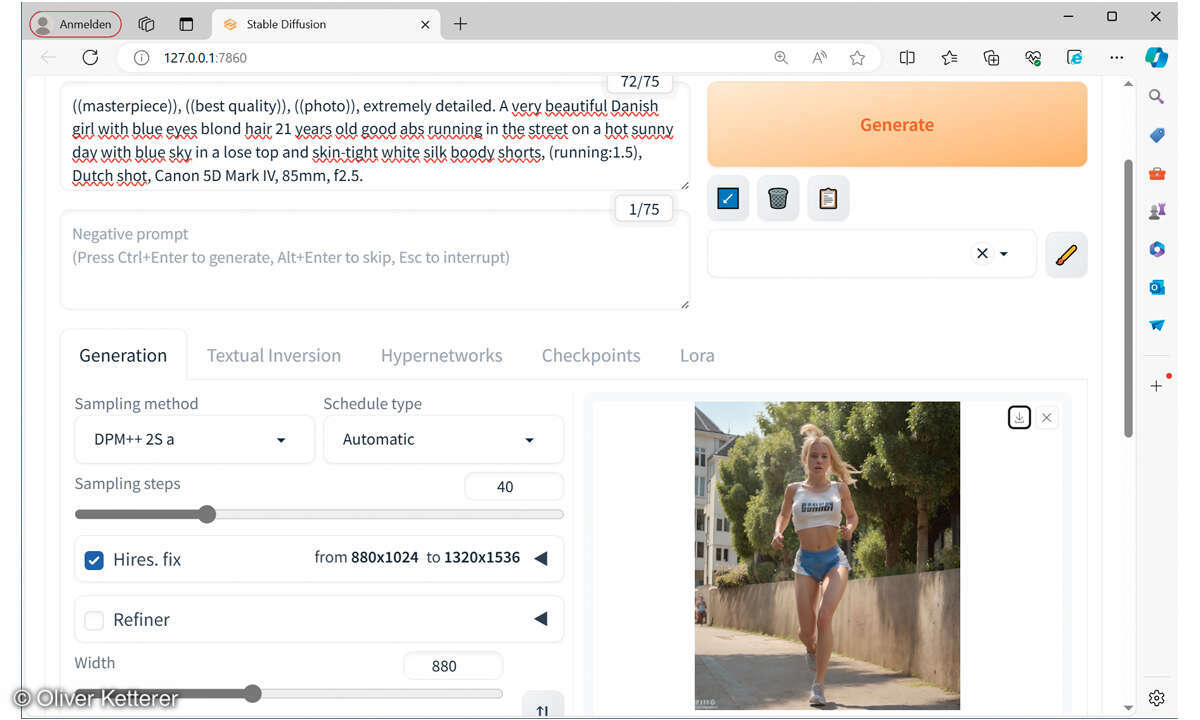This screenshot has width=1200, height=720.
Task: Open the tab actions menu icon
Action: (x=186, y=24)
